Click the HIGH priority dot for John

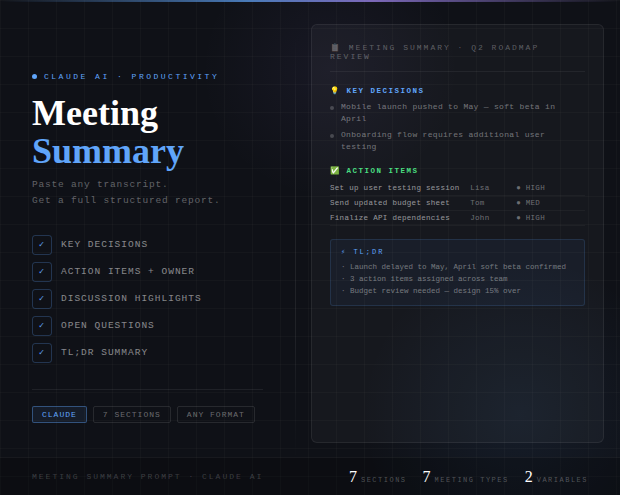coord(518,217)
